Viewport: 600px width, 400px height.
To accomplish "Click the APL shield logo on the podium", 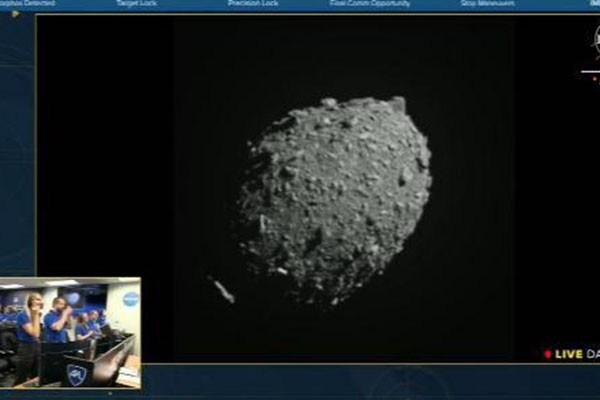I will point(77,374).
